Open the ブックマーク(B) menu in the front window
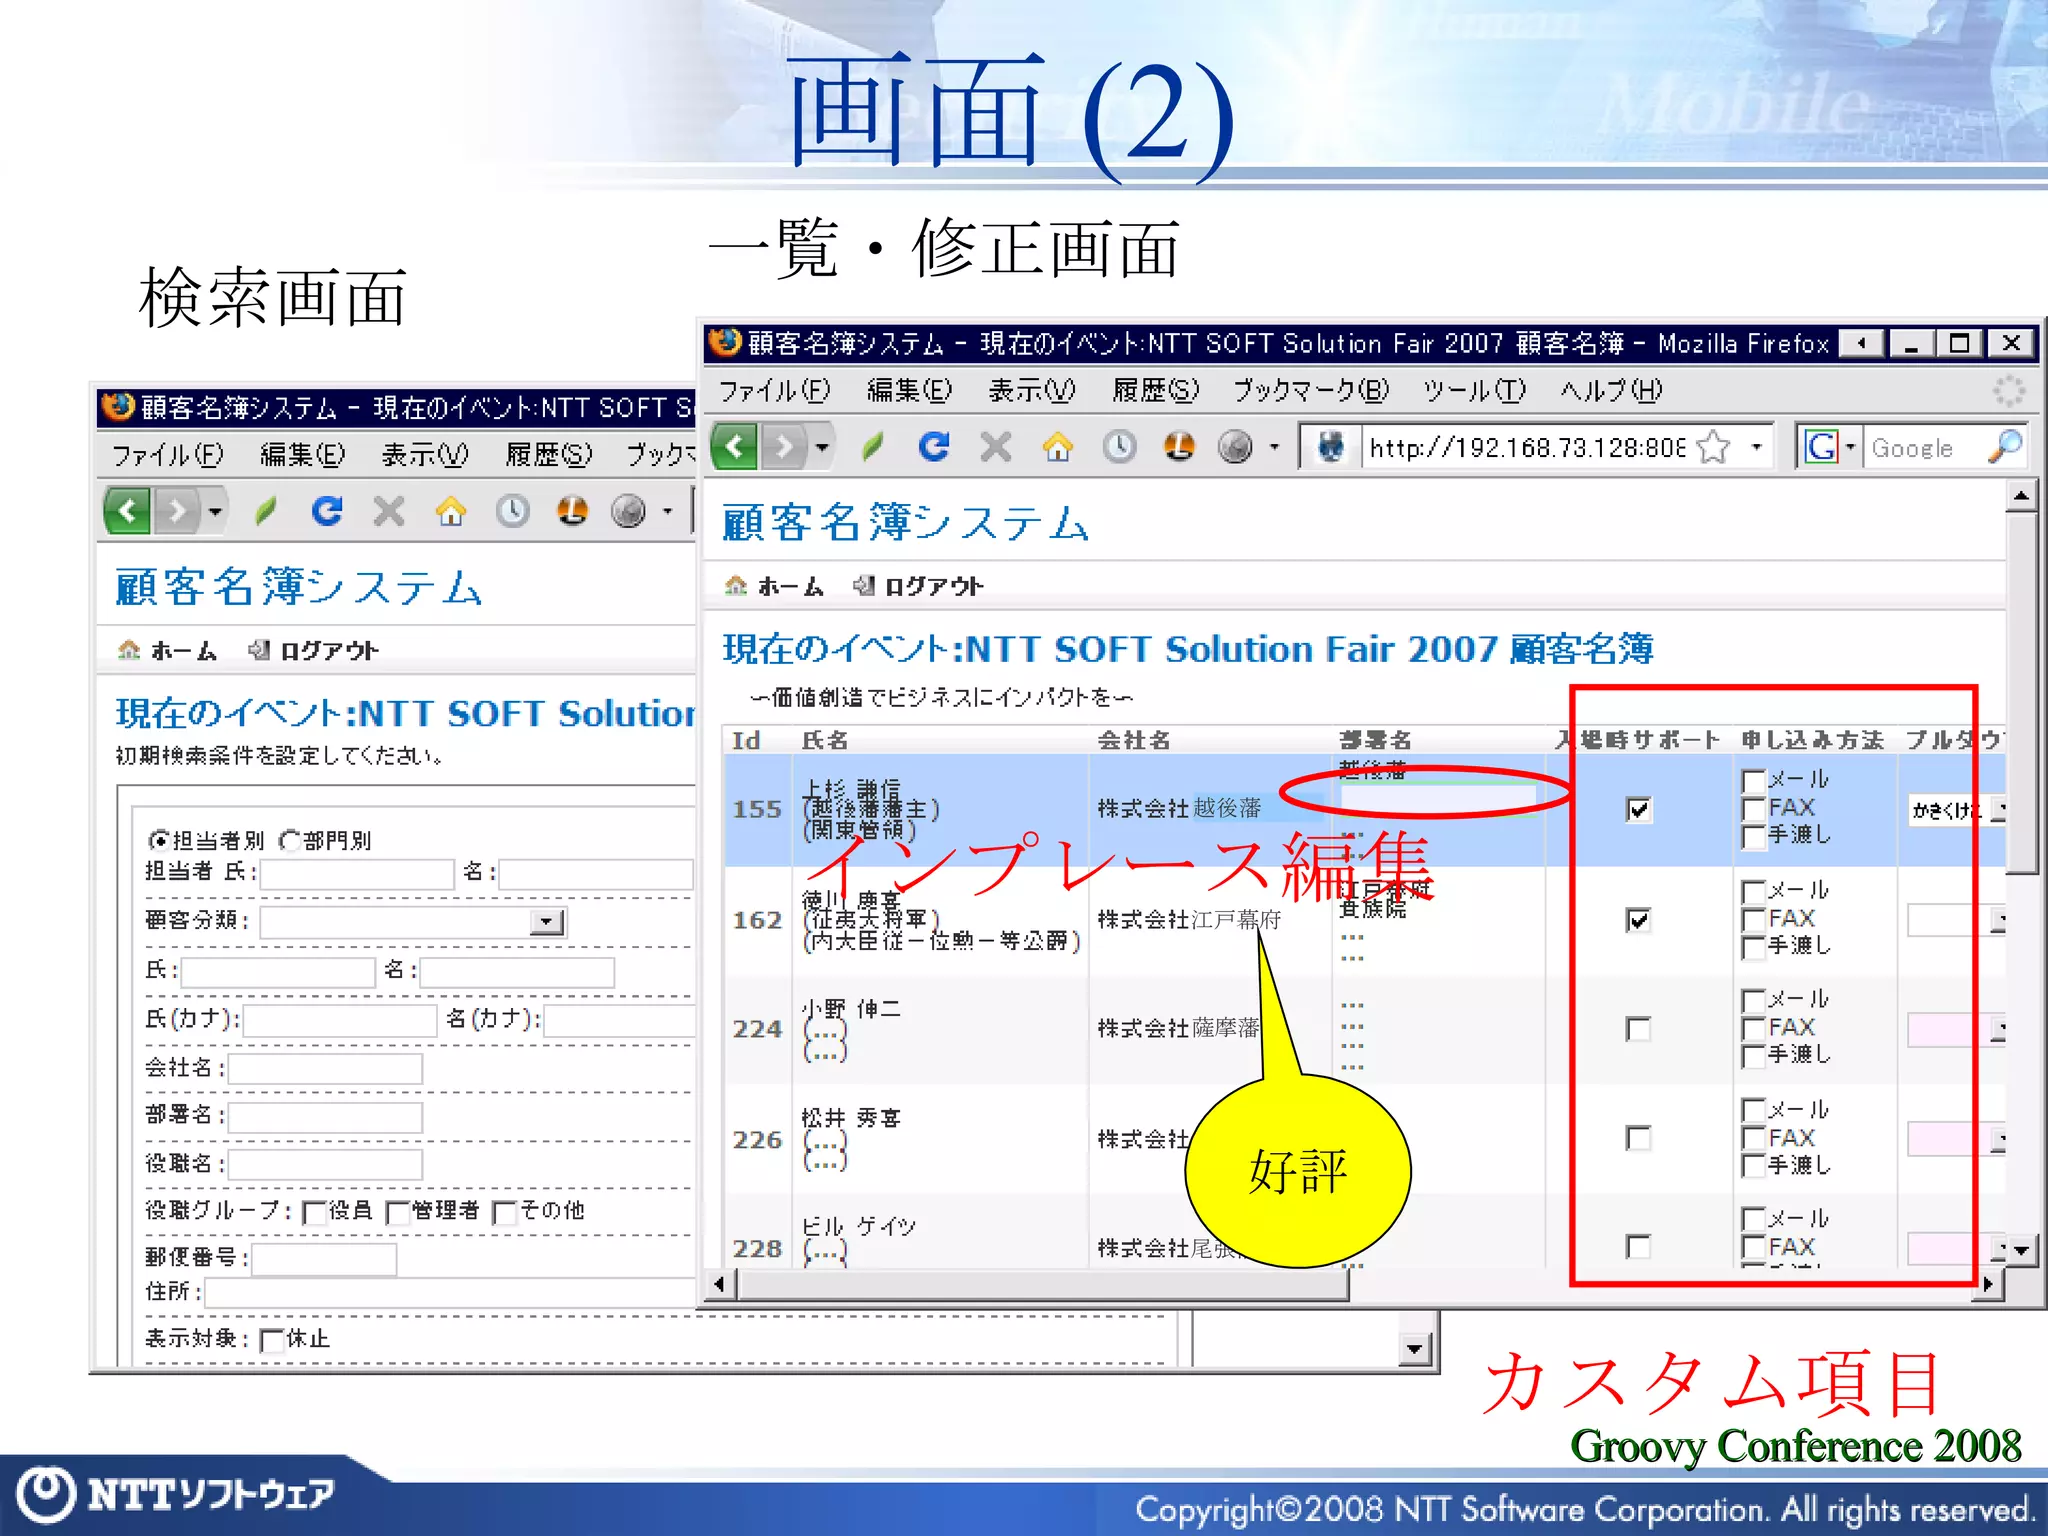2048x1536 pixels. [1310, 391]
